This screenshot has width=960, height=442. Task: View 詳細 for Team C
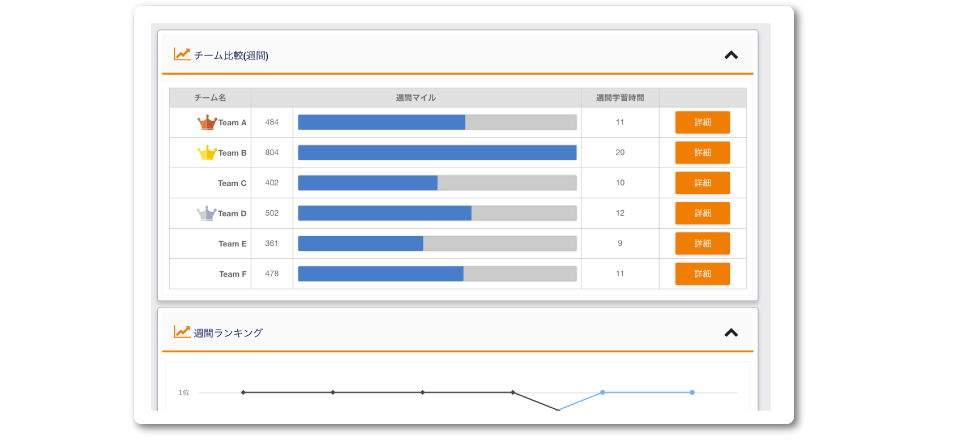(702, 183)
